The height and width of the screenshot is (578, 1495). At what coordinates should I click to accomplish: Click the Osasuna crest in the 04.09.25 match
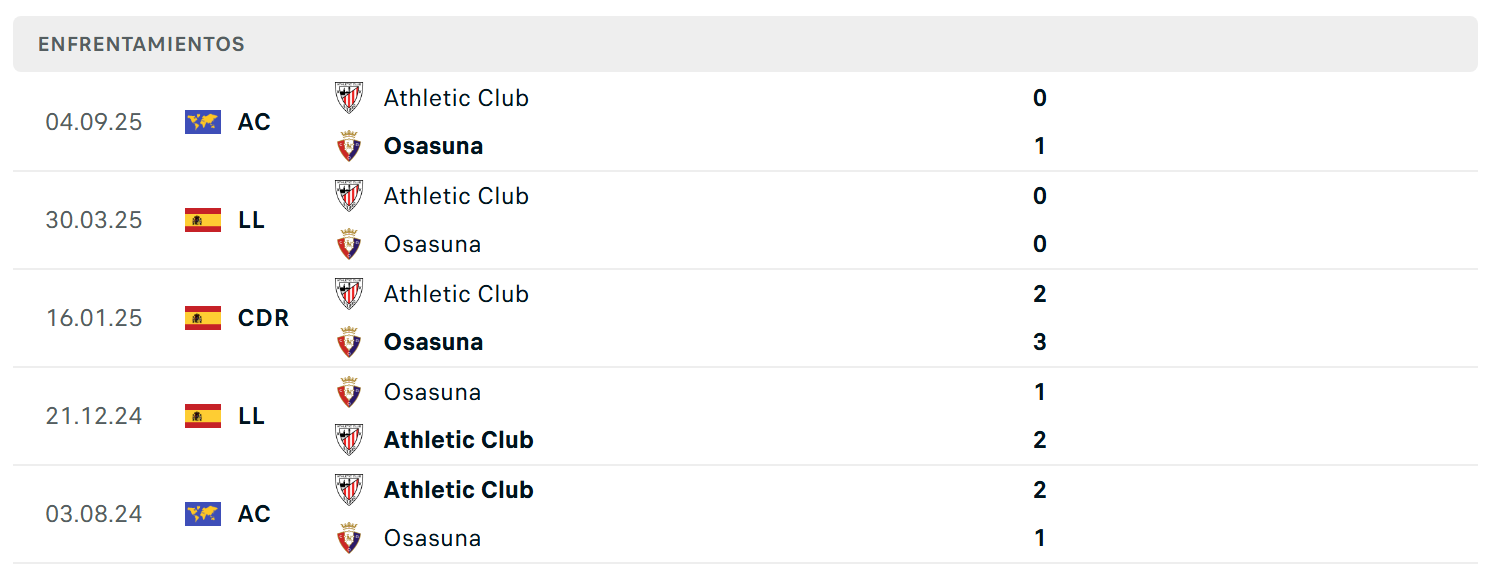click(x=349, y=146)
